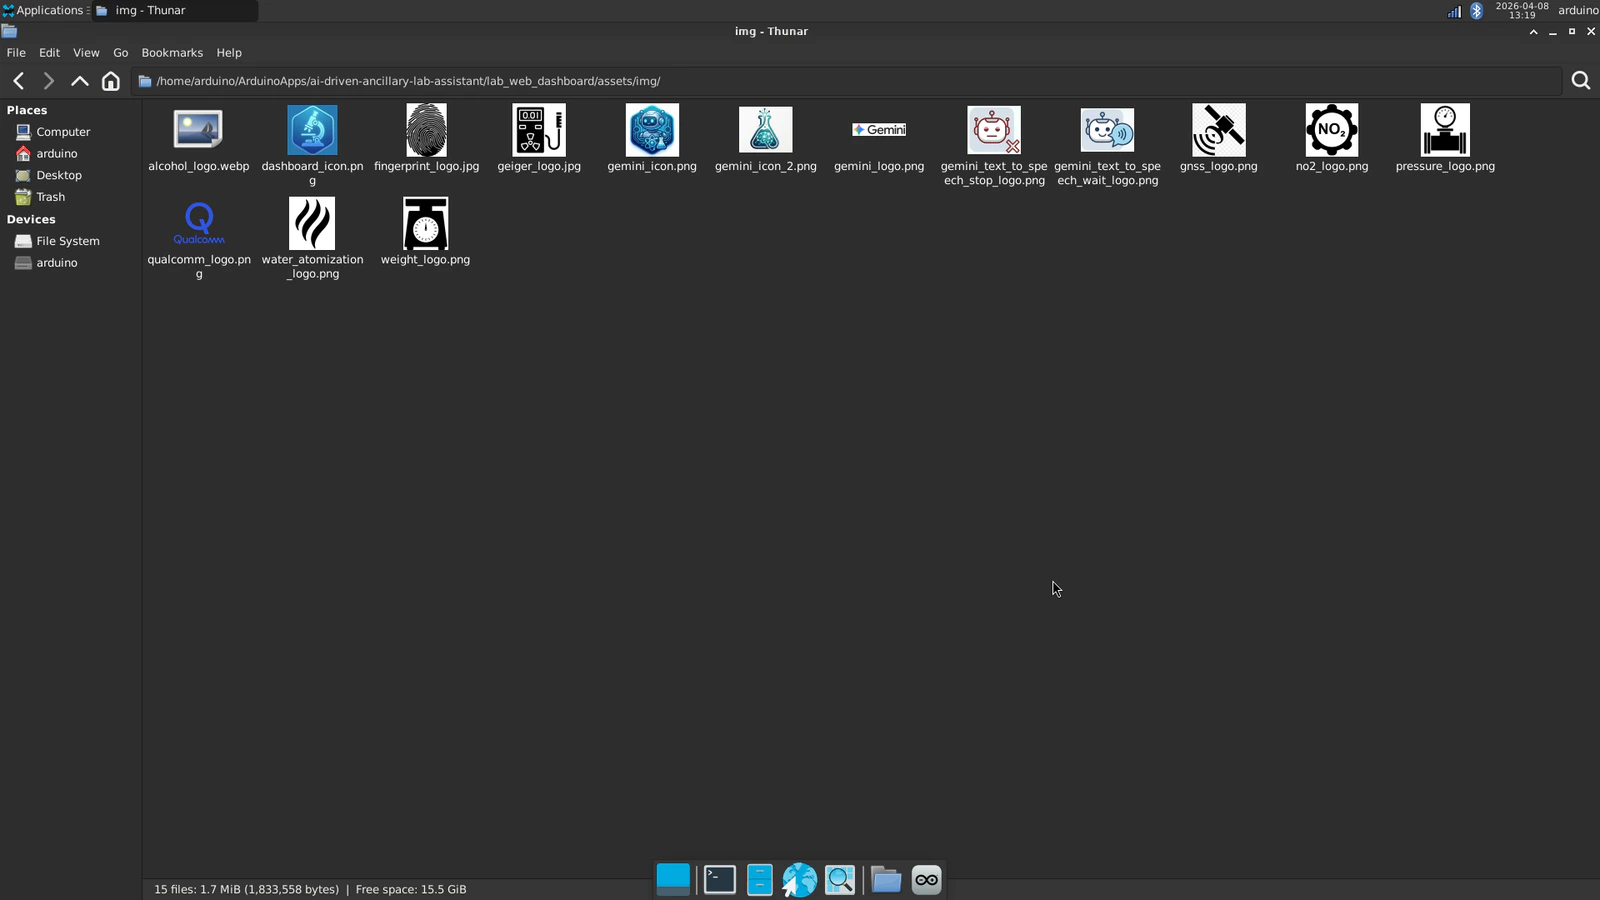Screen dimensions: 1600x900
Task: Select the gemini_icon.png robot icon
Action: pyautogui.click(x=652, y=130)
